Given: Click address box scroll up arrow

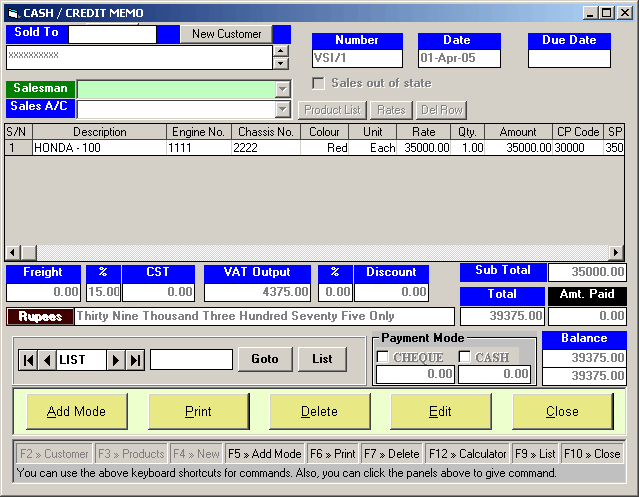Looking at the screenshot, I should pos(281,50).
